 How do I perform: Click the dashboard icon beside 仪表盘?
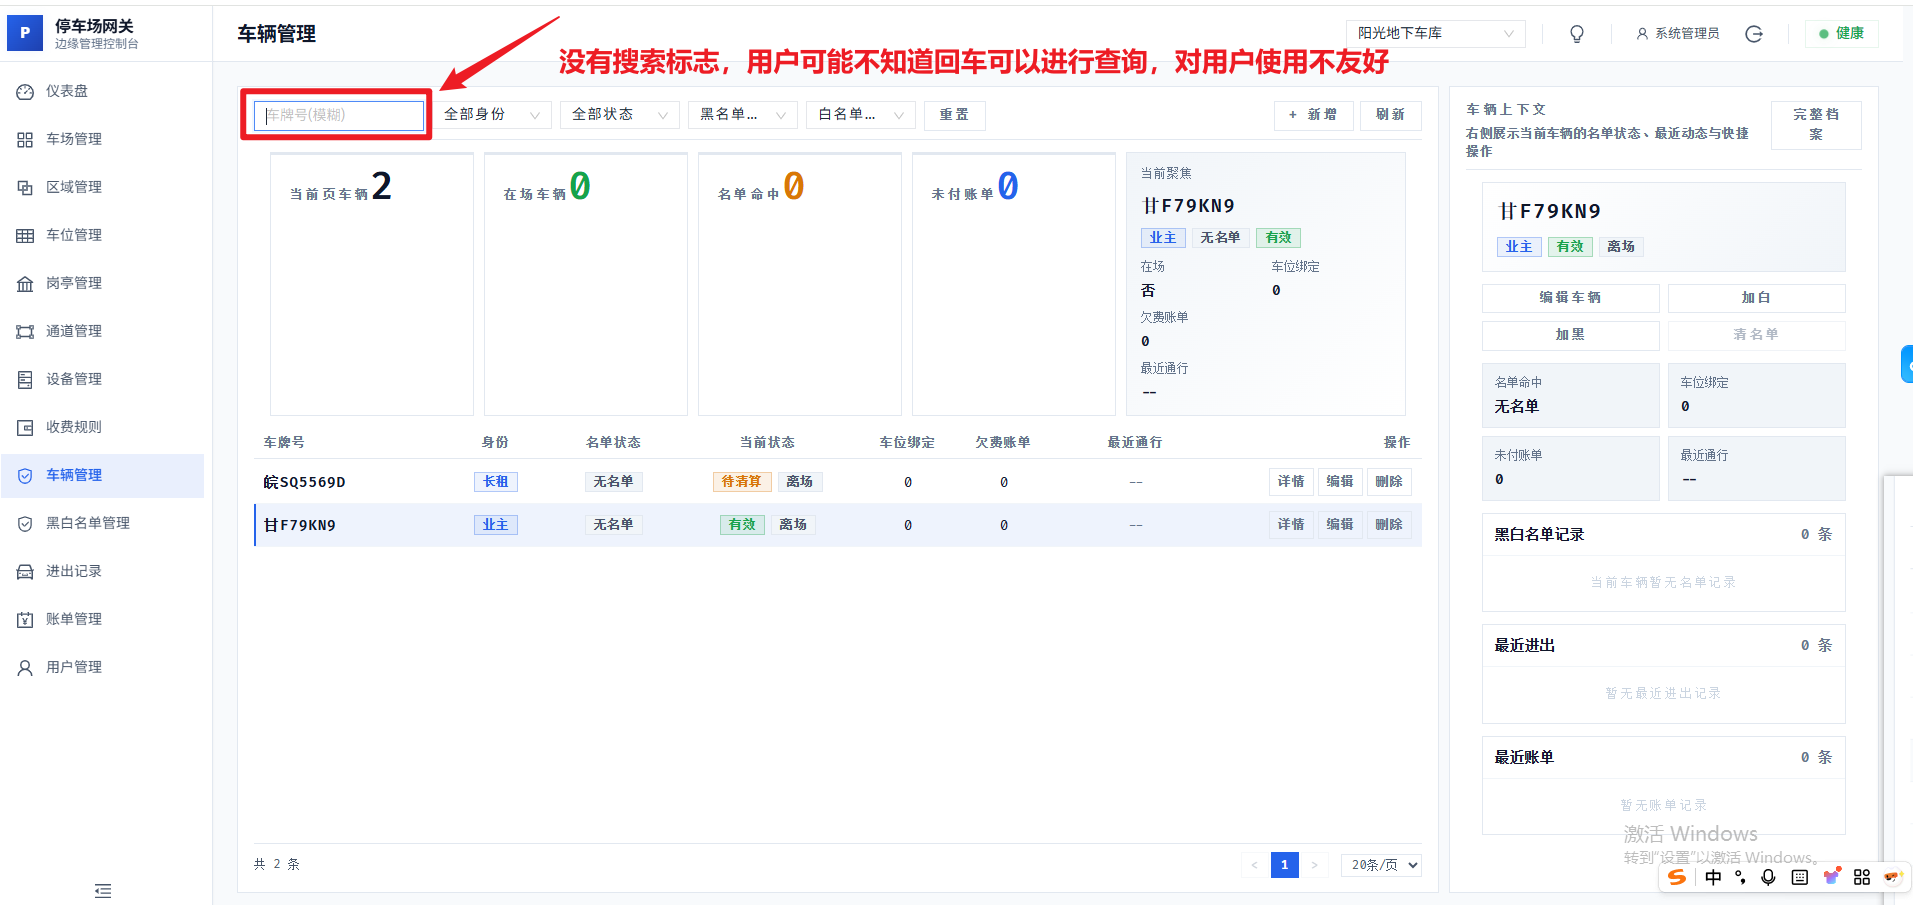(25, 92)
